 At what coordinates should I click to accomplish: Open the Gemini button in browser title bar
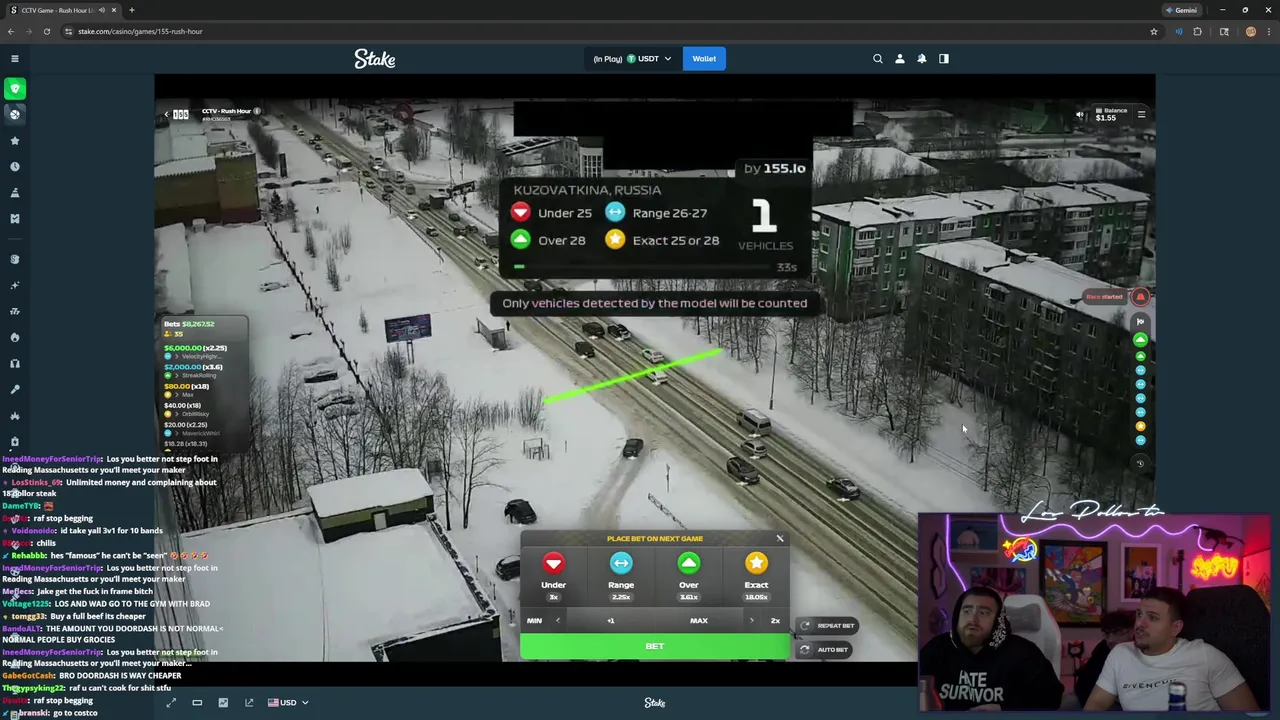(x=1181, y=10)
